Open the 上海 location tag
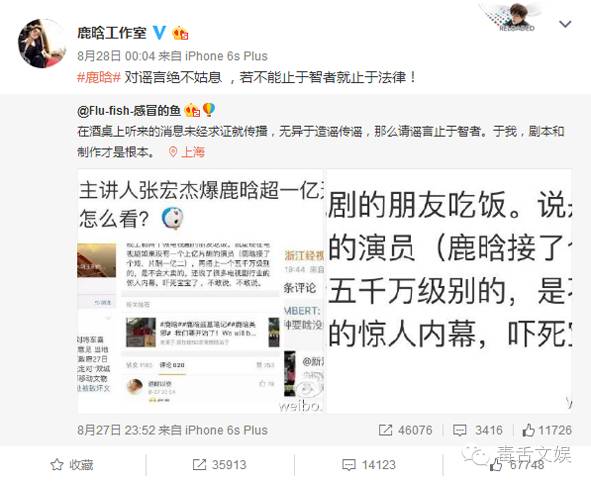Screen dimensions: 591x483 (x=187, y=152)
